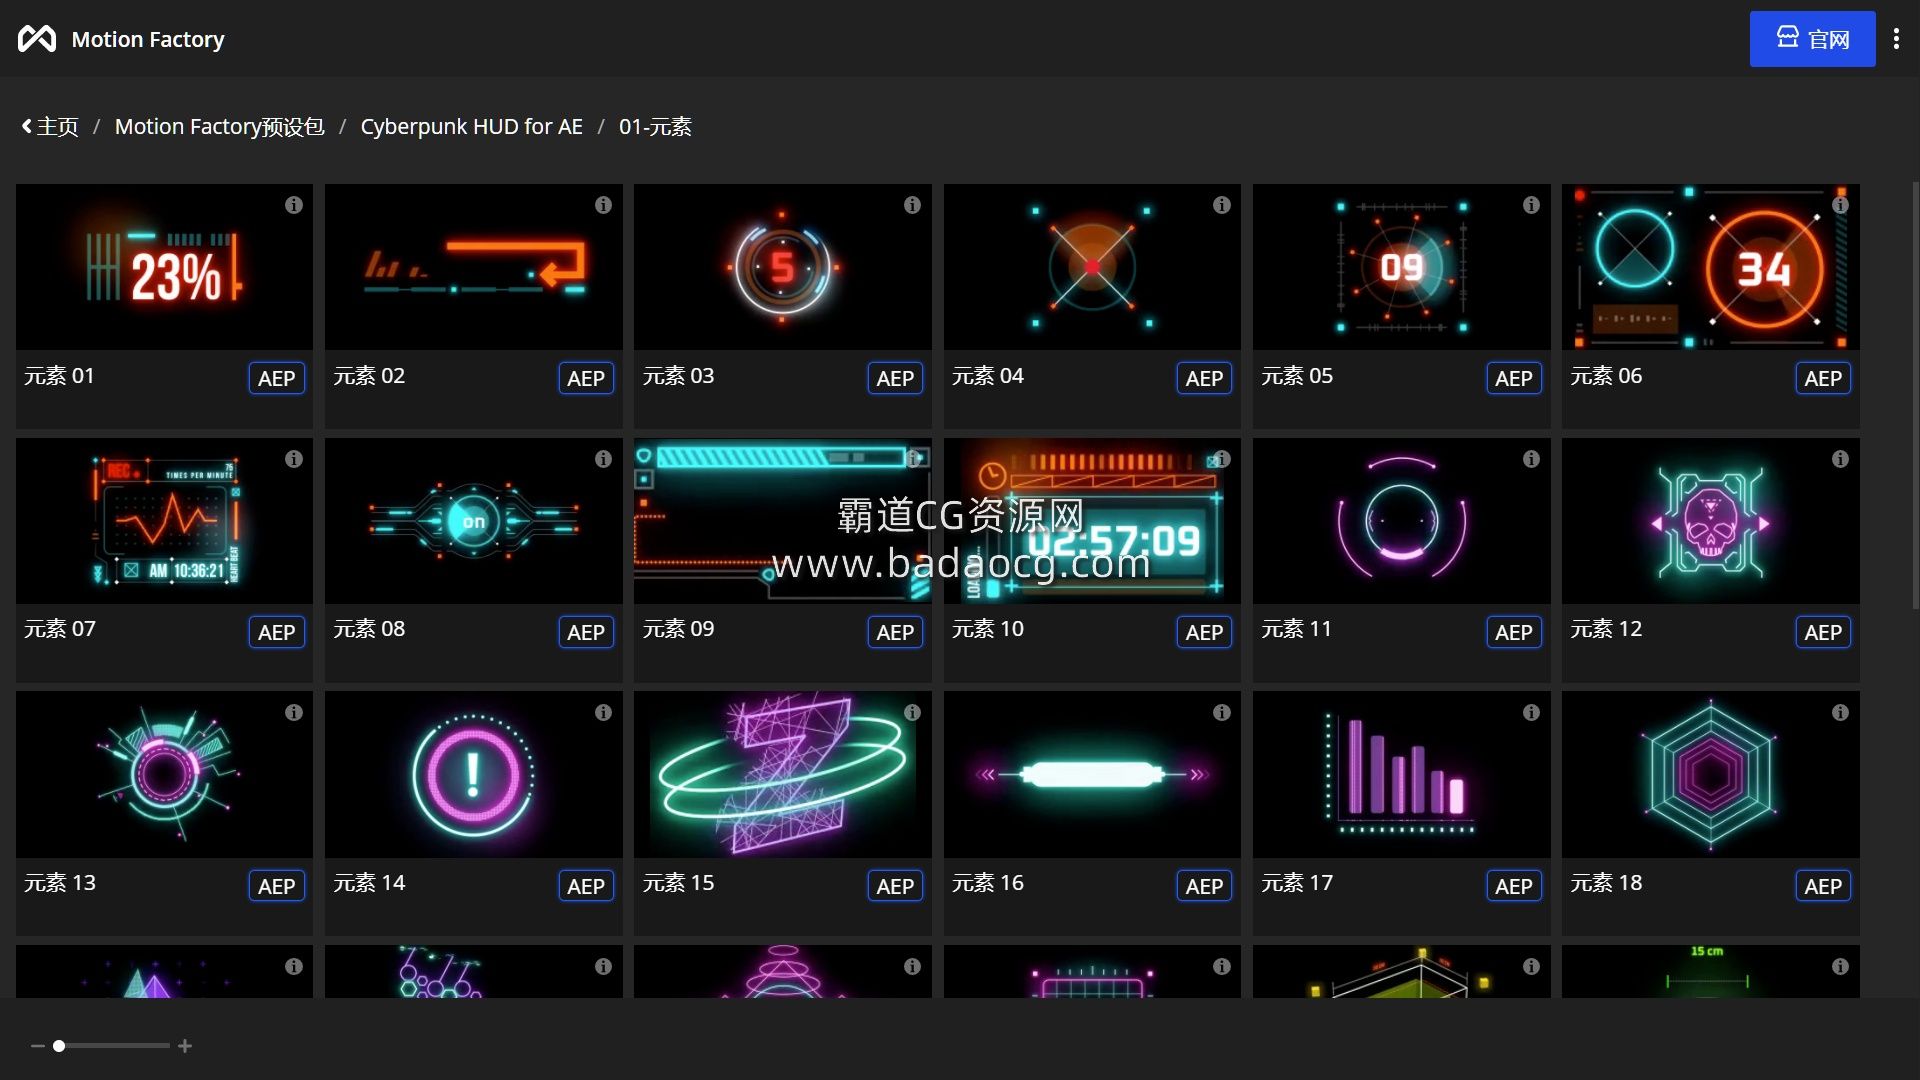The width and height of the screenshot is (1920, 1080).
Task: View details icon on 元素 13
Action: click(x=293, y=713)
